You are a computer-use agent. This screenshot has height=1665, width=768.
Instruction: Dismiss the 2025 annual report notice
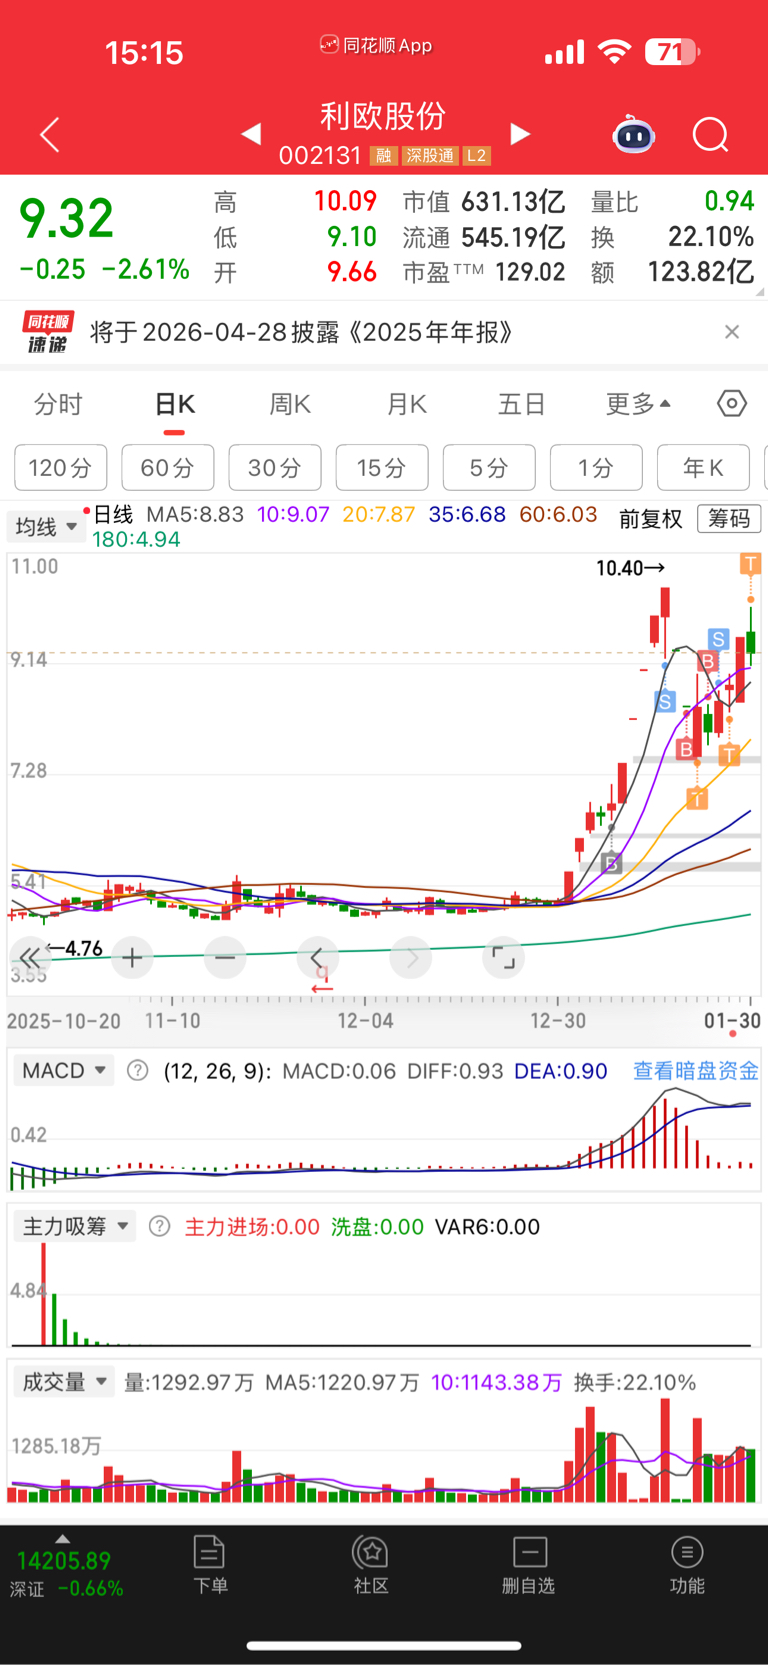tap(732, 332)
